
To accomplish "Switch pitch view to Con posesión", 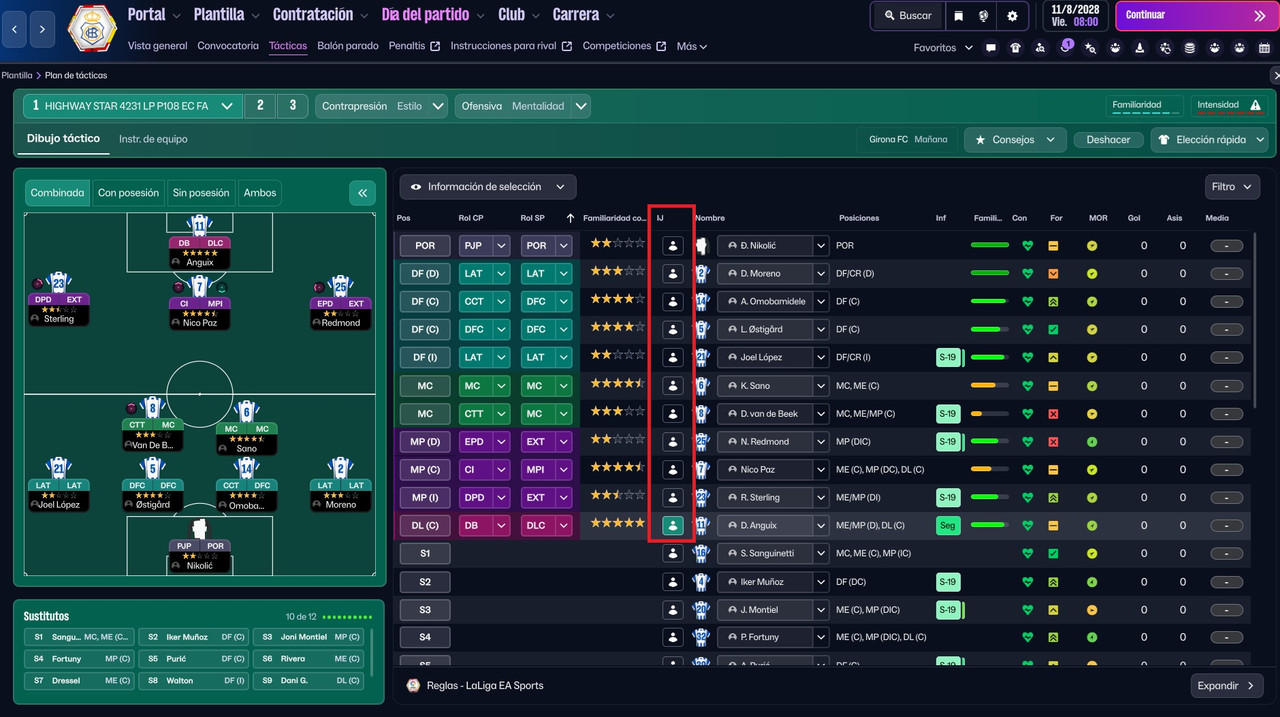I will 128,193.
